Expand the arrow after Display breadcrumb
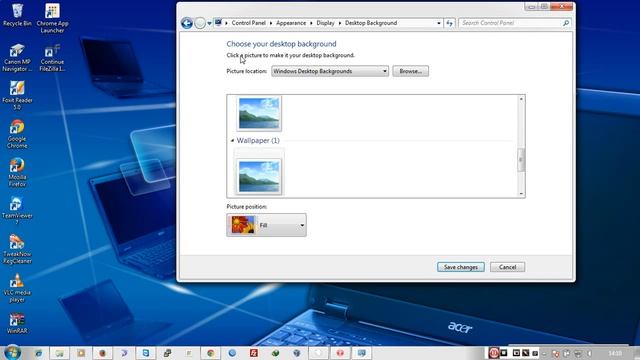 340,23
